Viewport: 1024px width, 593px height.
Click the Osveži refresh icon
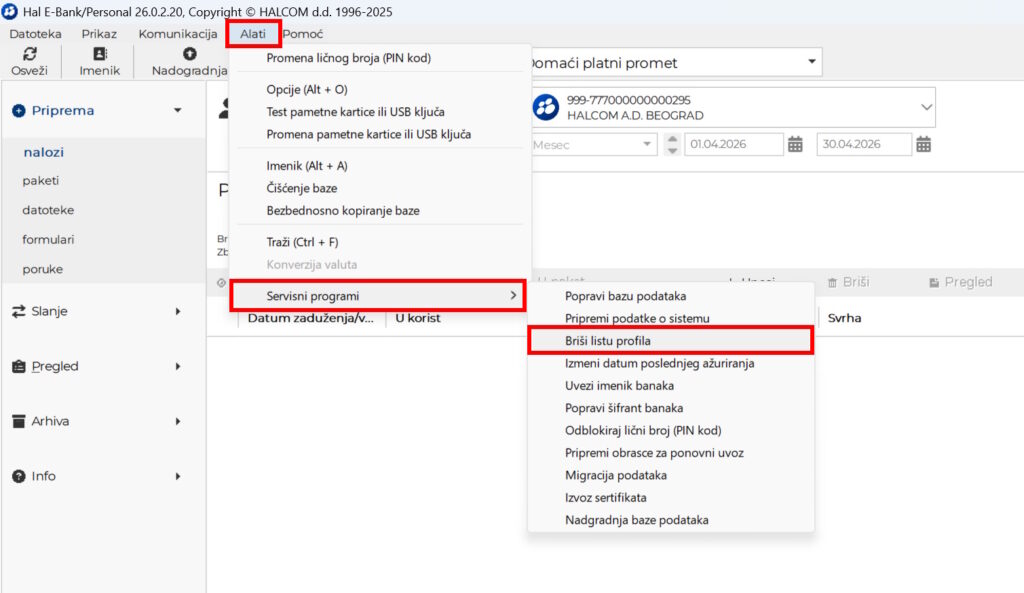[29, 54]
